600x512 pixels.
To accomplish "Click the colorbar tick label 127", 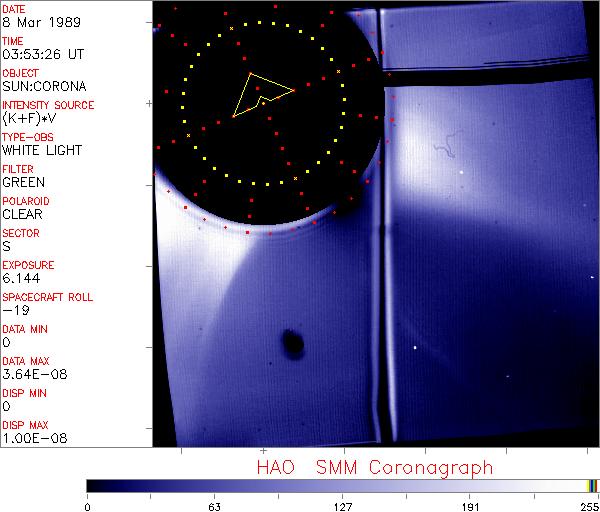I will [x=342, y=505].
